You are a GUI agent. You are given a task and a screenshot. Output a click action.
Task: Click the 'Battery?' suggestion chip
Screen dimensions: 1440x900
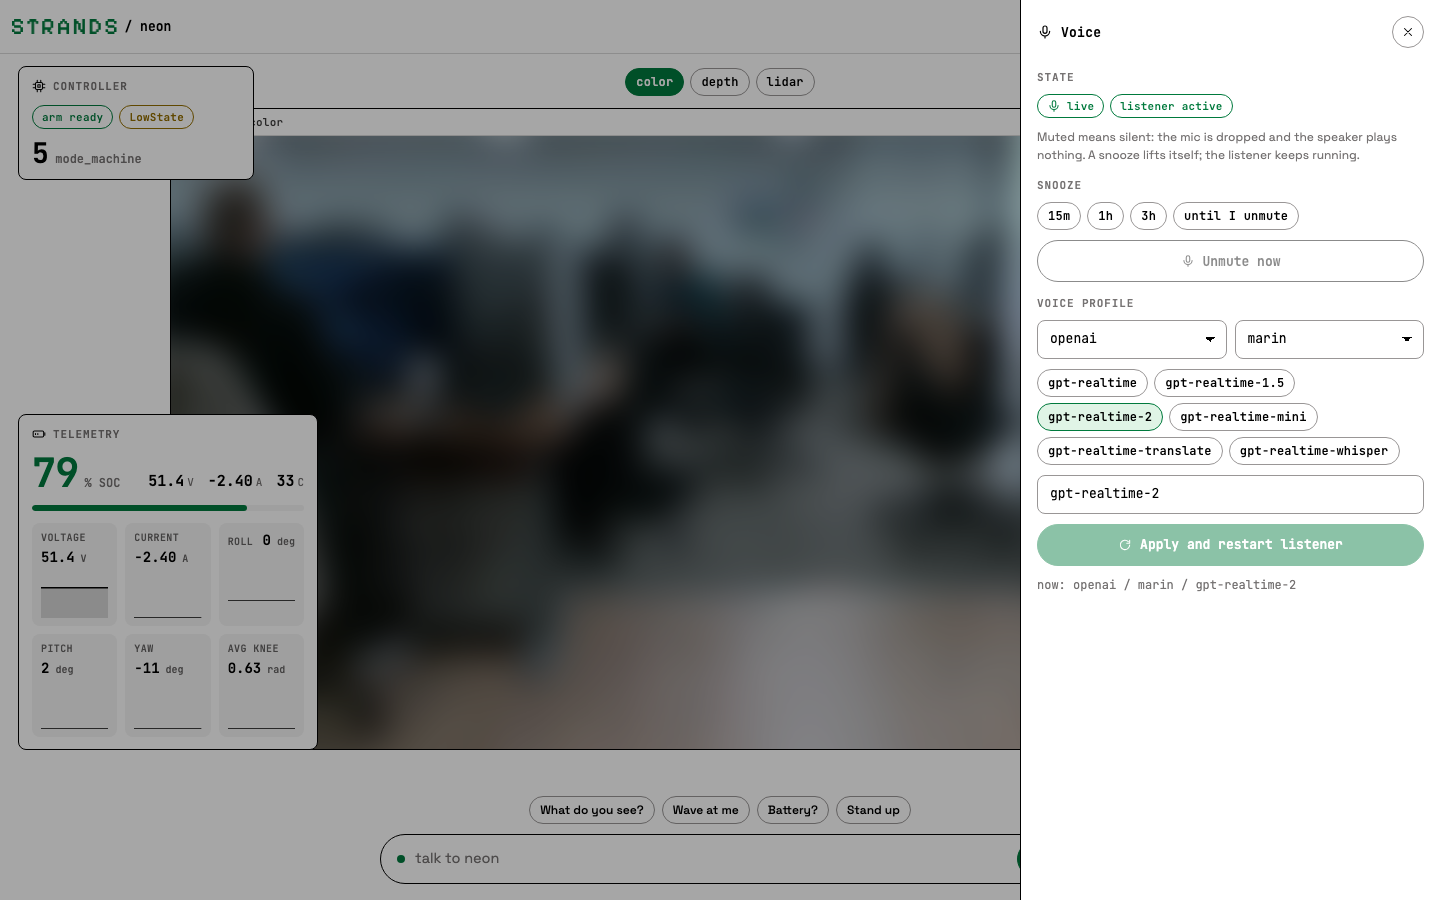793,810
